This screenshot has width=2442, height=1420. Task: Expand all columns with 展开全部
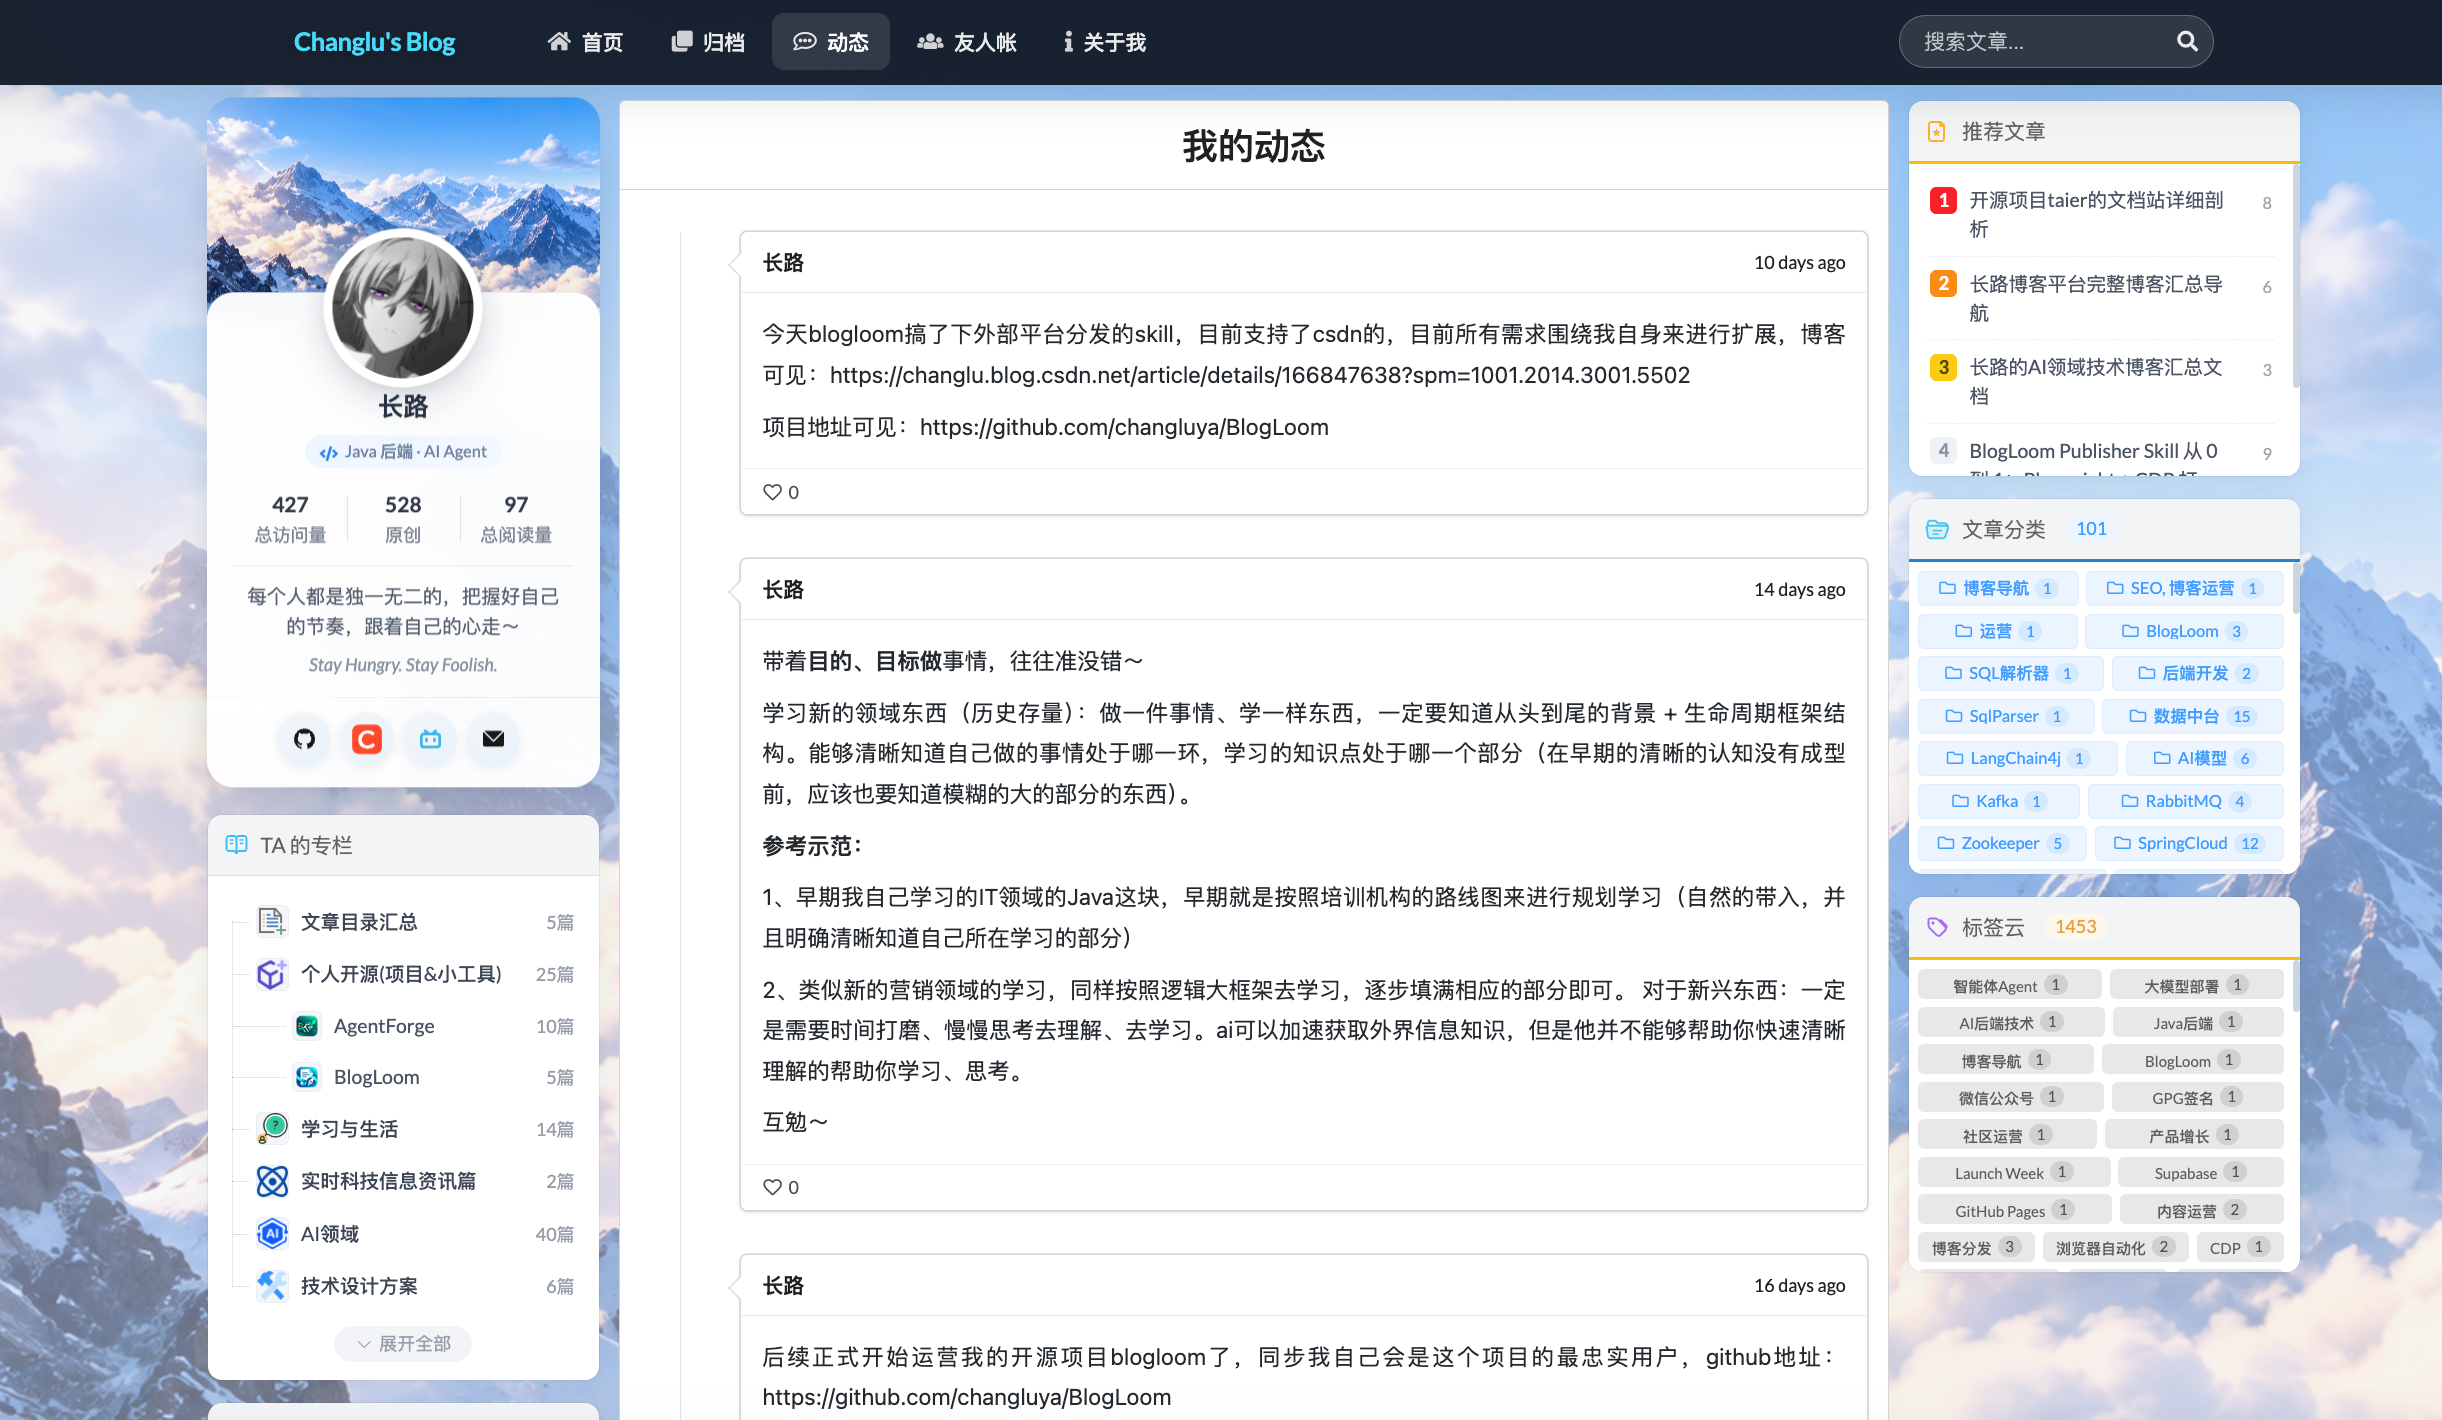[x=403, y=1343]
